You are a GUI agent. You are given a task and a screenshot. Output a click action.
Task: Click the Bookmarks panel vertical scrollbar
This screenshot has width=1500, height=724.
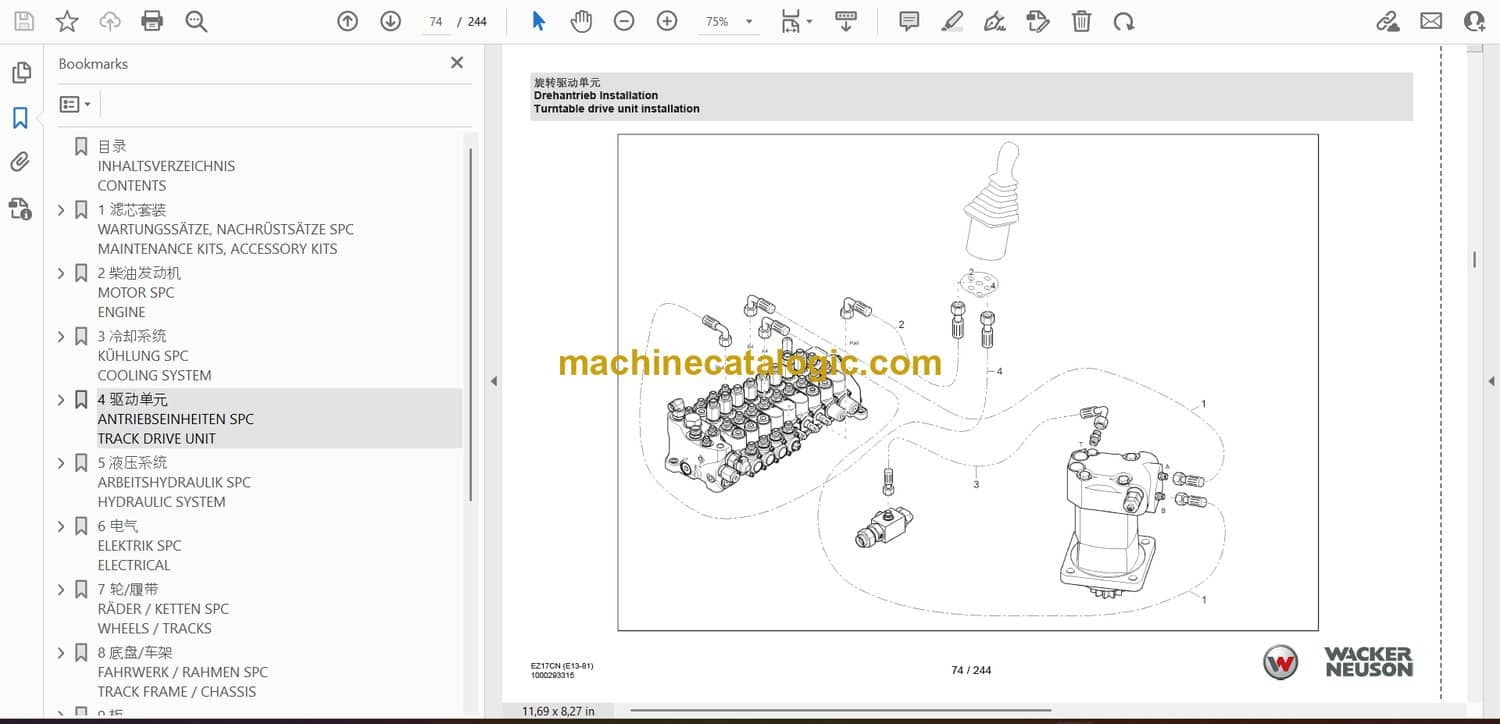(470, 324)
